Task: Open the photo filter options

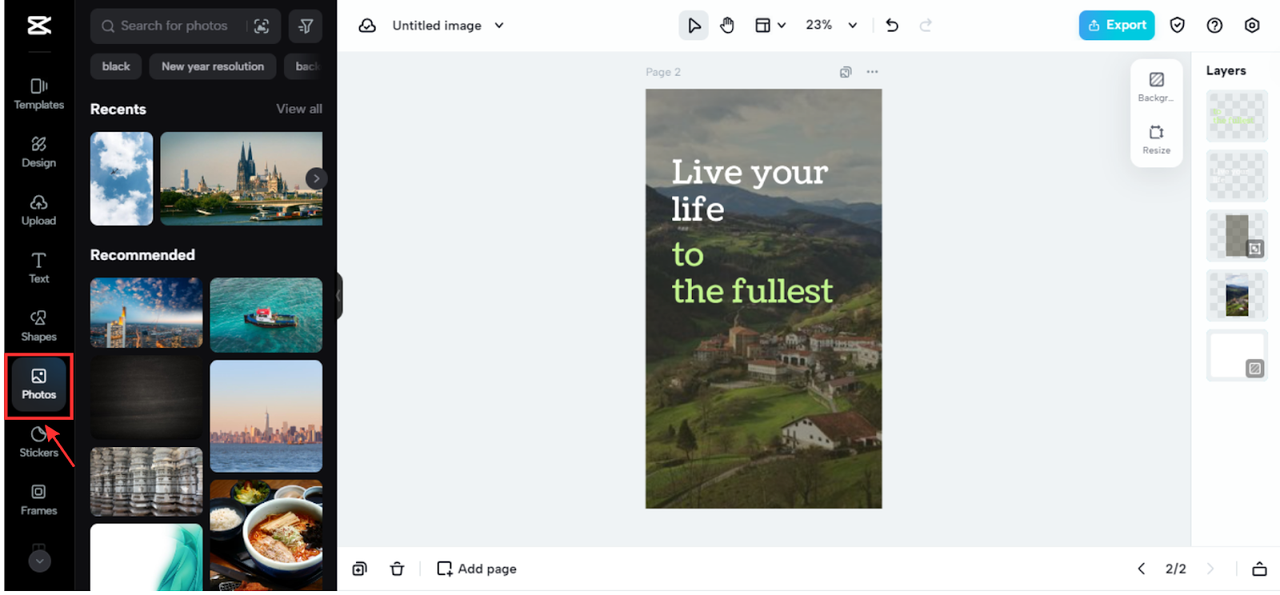Action: 305,26
